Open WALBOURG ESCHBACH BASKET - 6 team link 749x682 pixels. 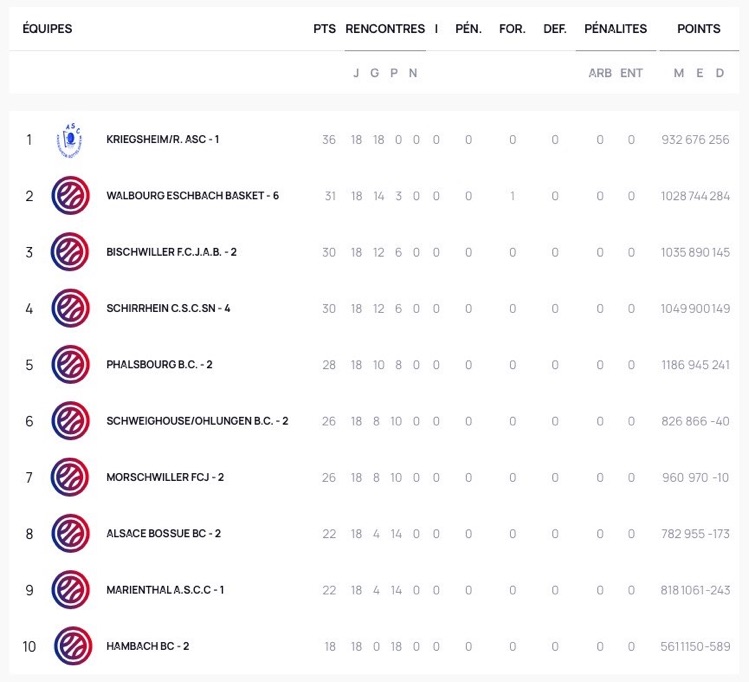coord(193,196)
